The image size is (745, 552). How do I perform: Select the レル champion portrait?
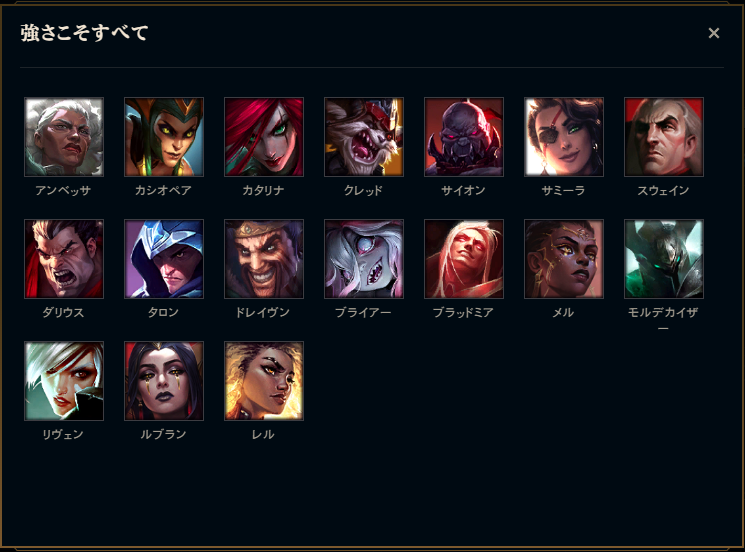point(264,381)
